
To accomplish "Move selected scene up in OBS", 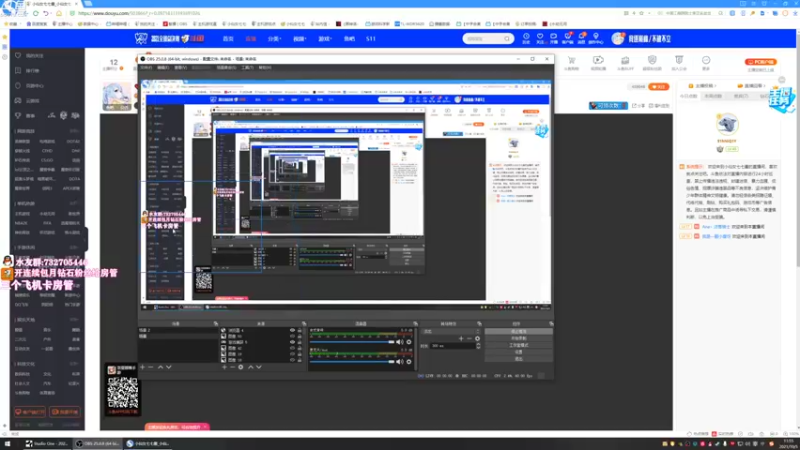I will pos(160,367).
